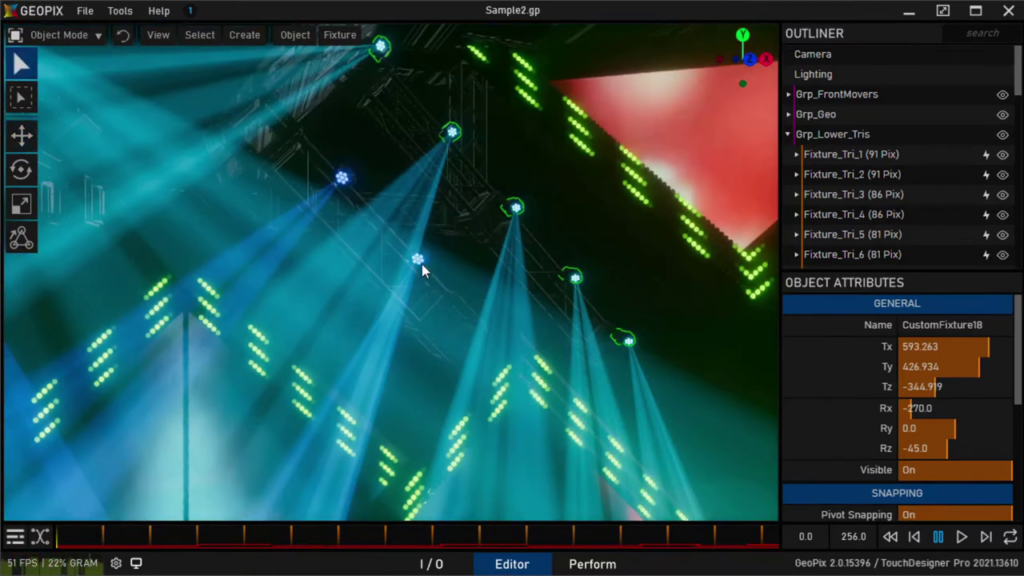The height and width of the screenshot is (576, 1024).
Task: Select the Scale tool
Action: [21, 204]
